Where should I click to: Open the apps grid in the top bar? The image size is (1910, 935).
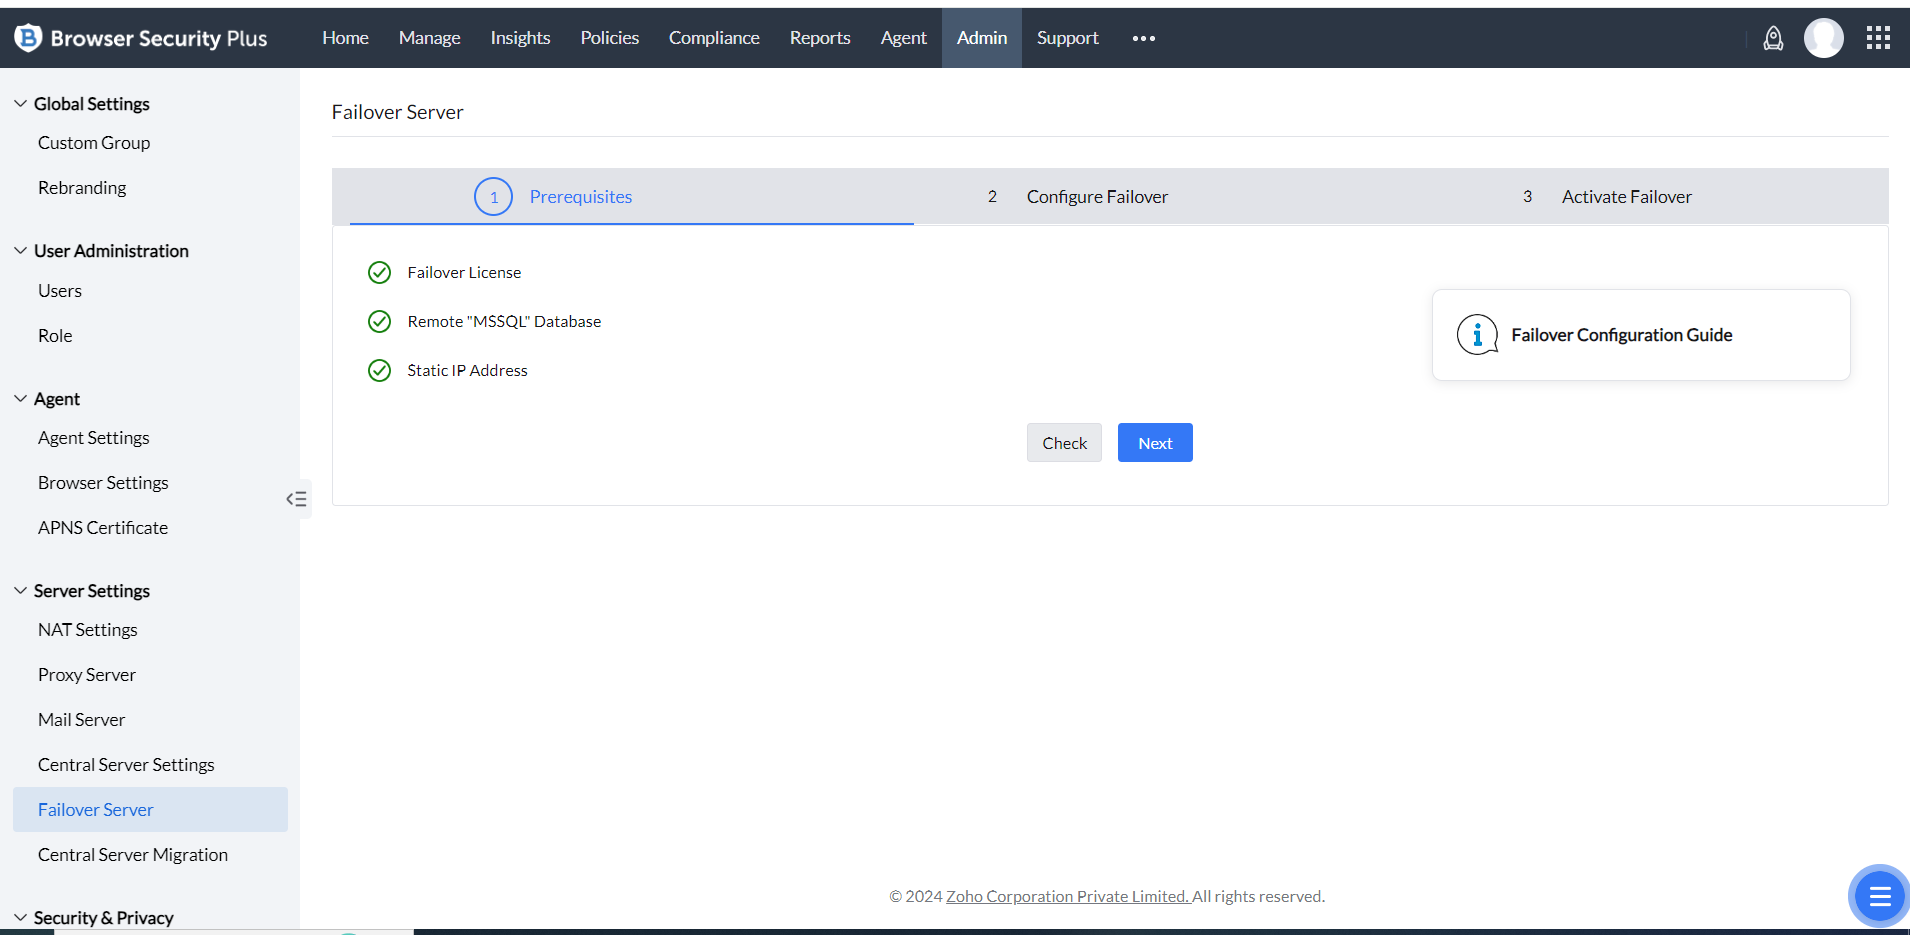pos(1878,38)
